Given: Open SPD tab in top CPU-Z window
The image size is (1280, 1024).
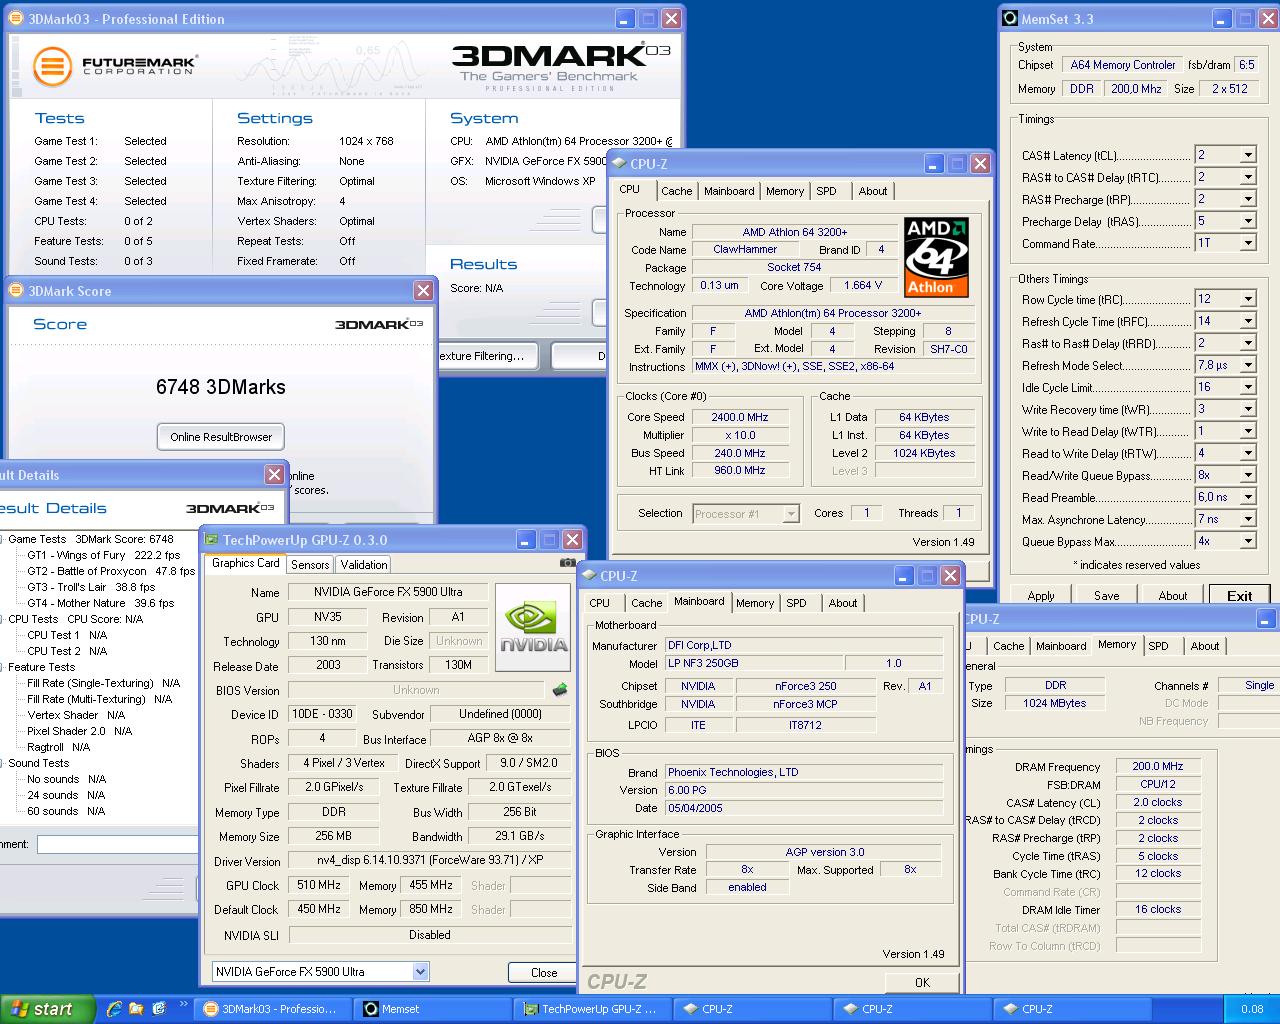Looking at the screenshot, I should pos(826,191).
